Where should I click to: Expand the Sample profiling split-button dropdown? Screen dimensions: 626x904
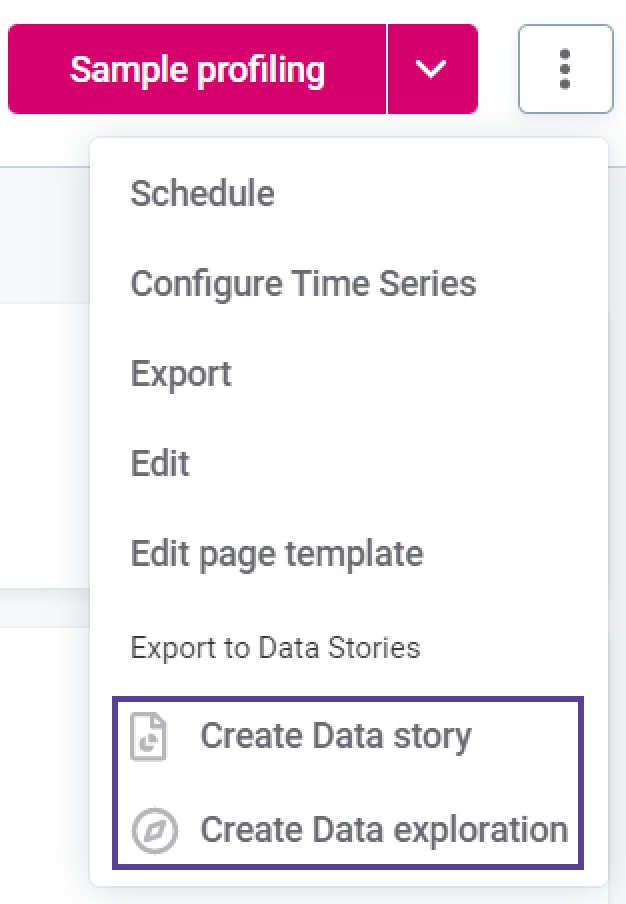coord(431,69)
